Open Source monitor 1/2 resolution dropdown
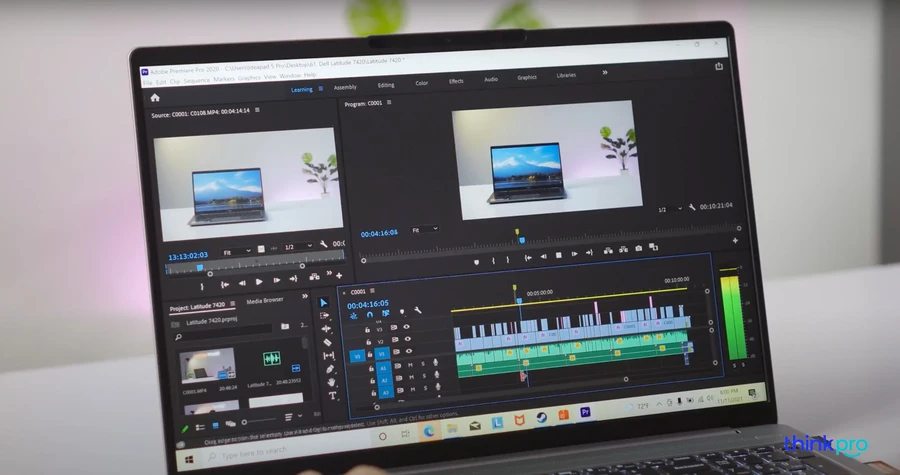 (x=298, y=247)
